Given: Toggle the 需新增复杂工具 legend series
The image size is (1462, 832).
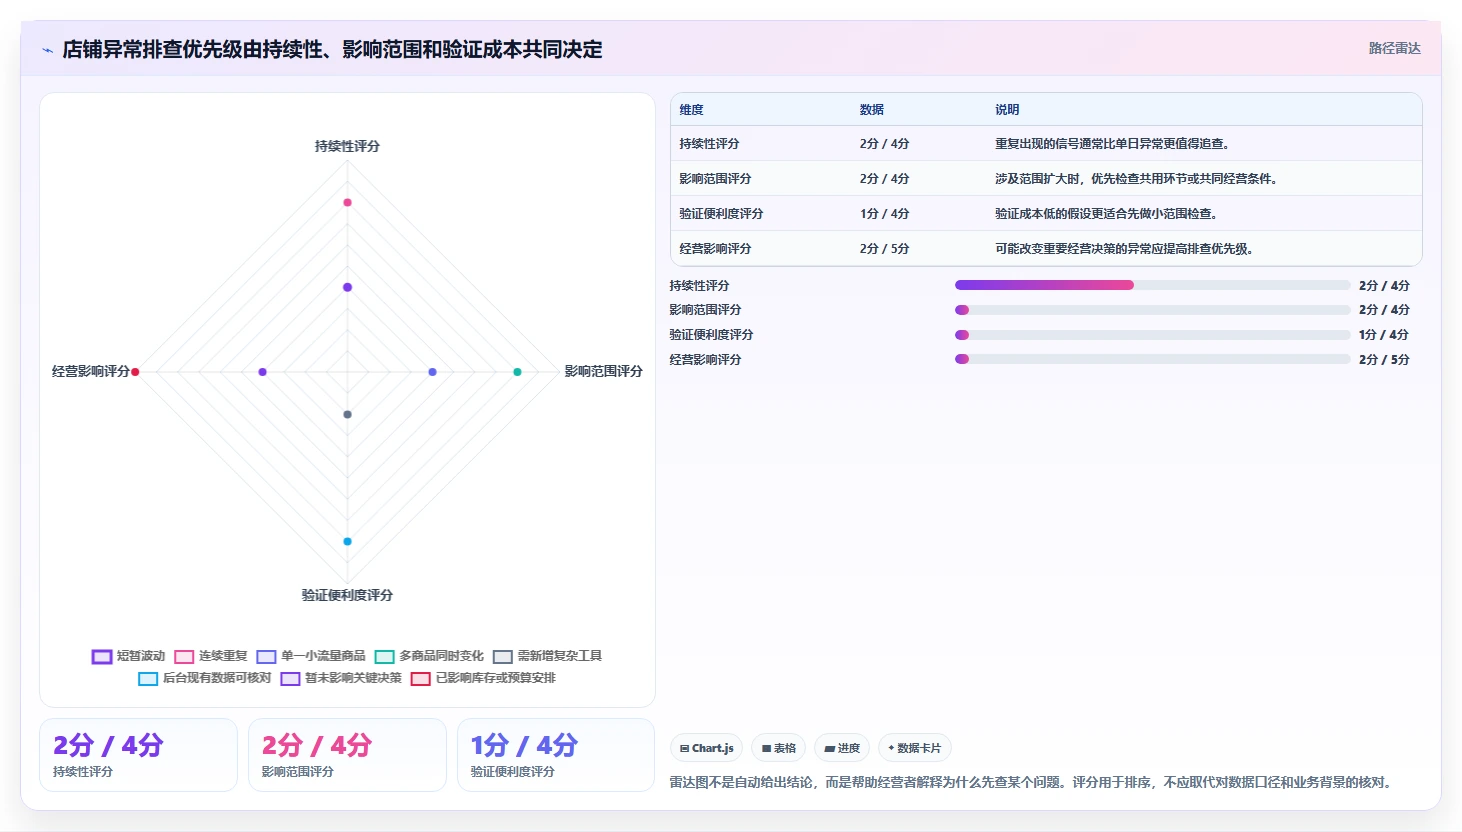Looking at the screenshot, I should (547, 656).
